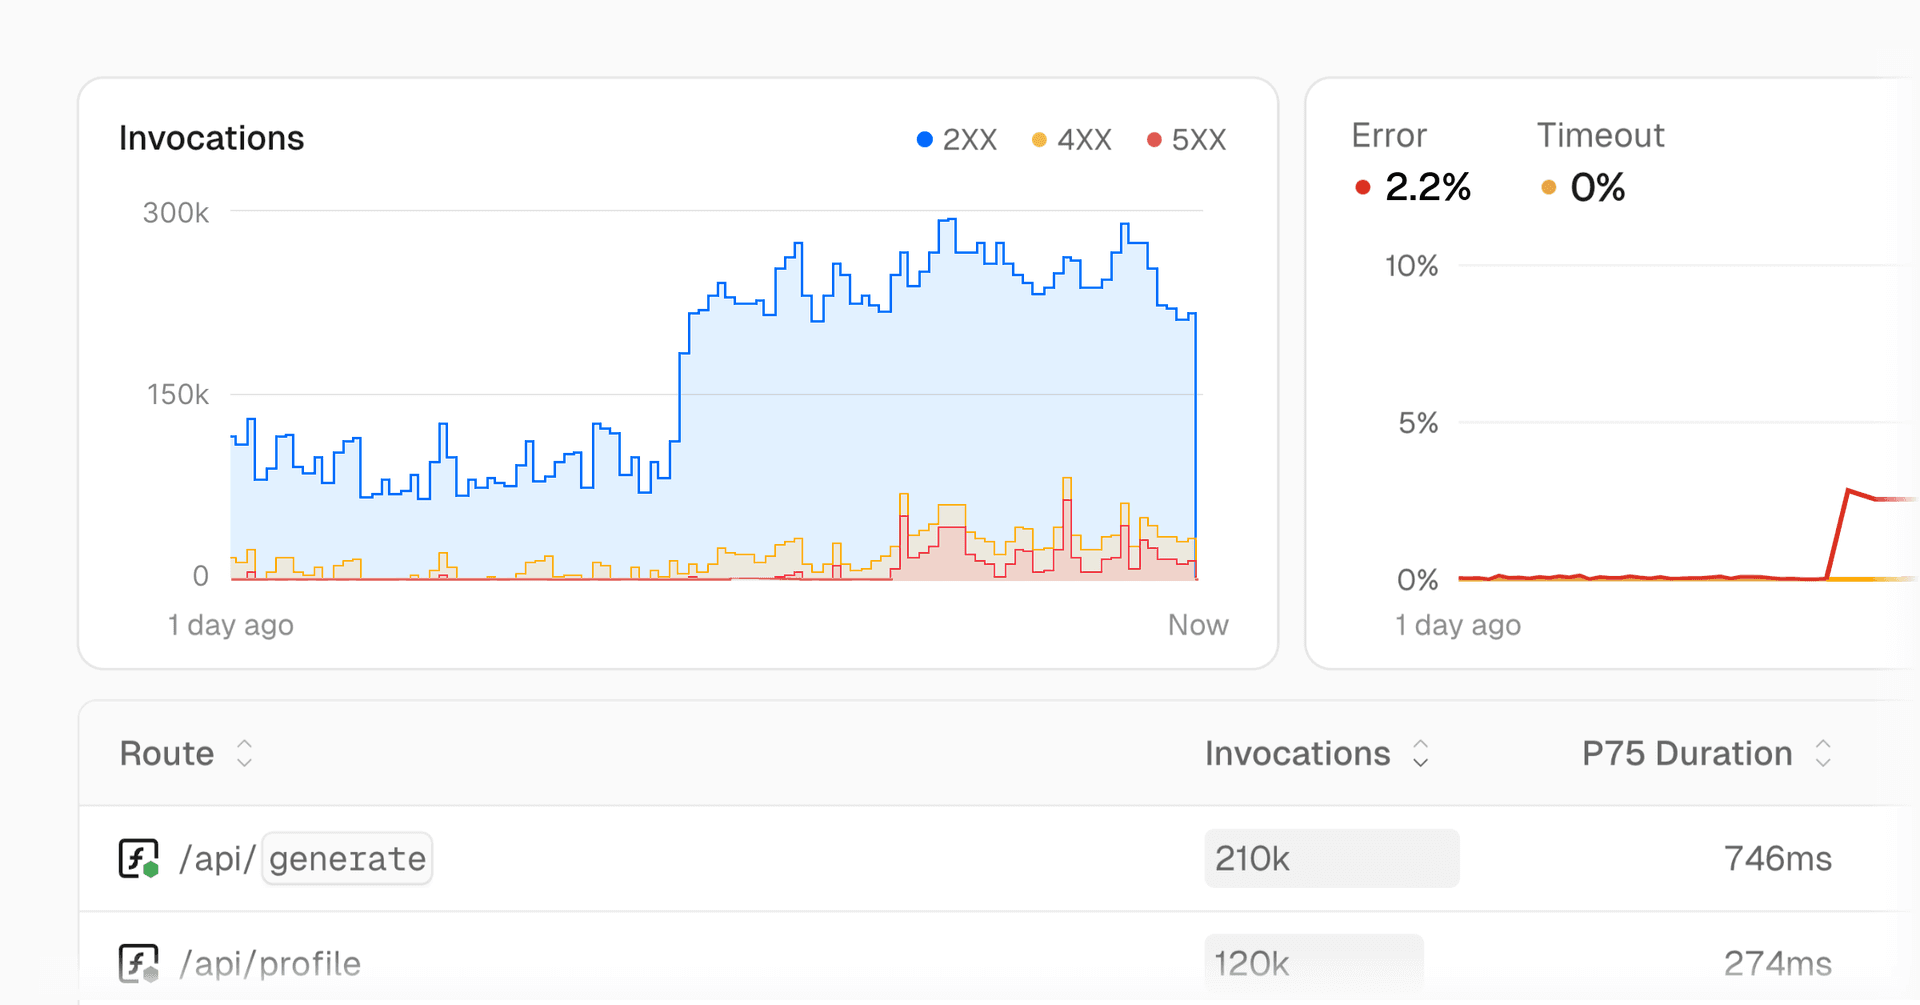Sort the table by Route header

[167, 753]
